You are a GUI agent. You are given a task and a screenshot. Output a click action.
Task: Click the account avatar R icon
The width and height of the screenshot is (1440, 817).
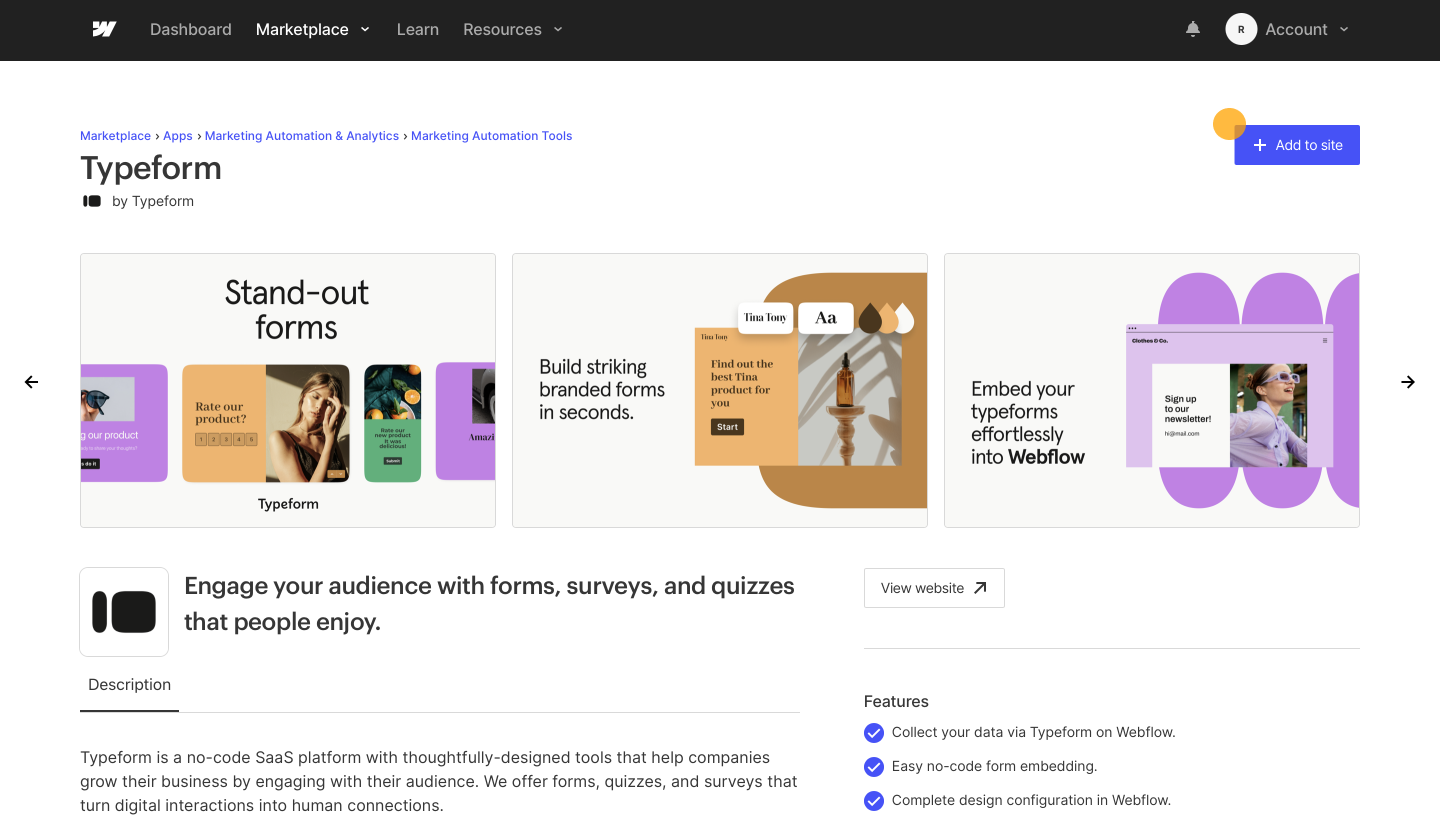pos(1241,29)
